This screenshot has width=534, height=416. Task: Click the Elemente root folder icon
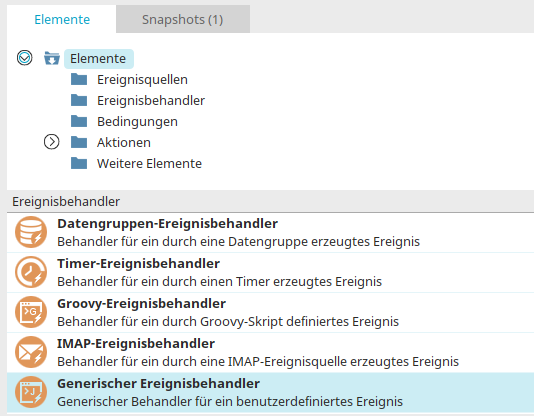click(x=52, y=58)
